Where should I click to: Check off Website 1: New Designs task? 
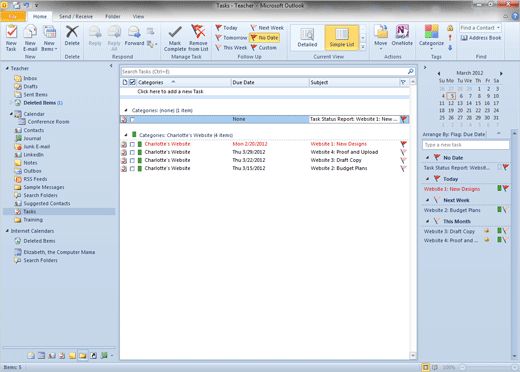(132, 144)
